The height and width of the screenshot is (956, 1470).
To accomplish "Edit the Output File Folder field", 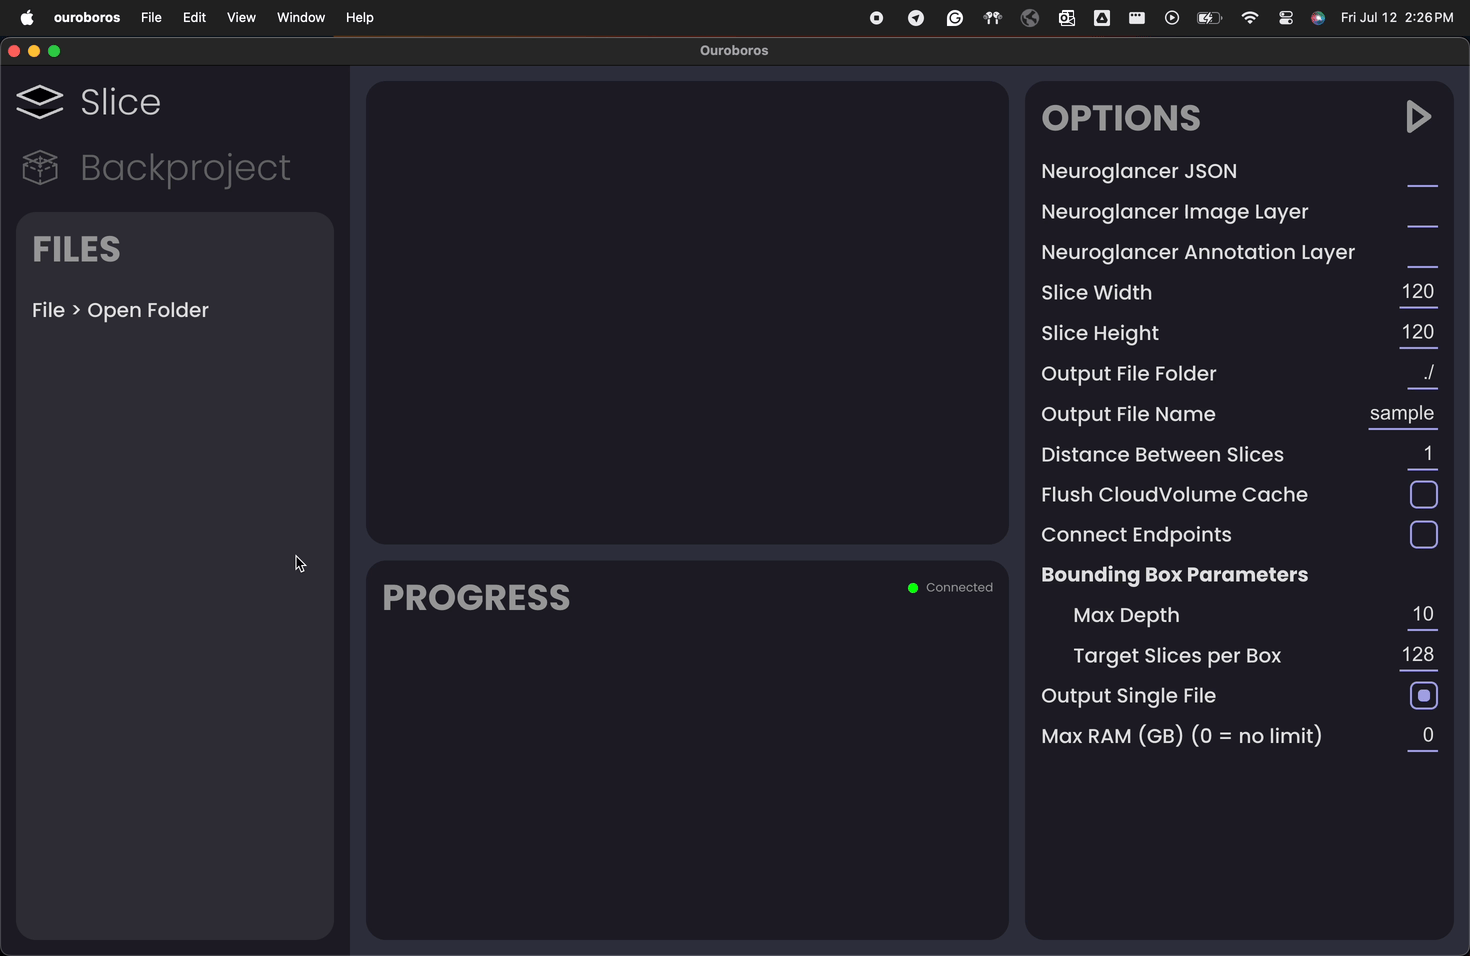I will coord(1423,374).
